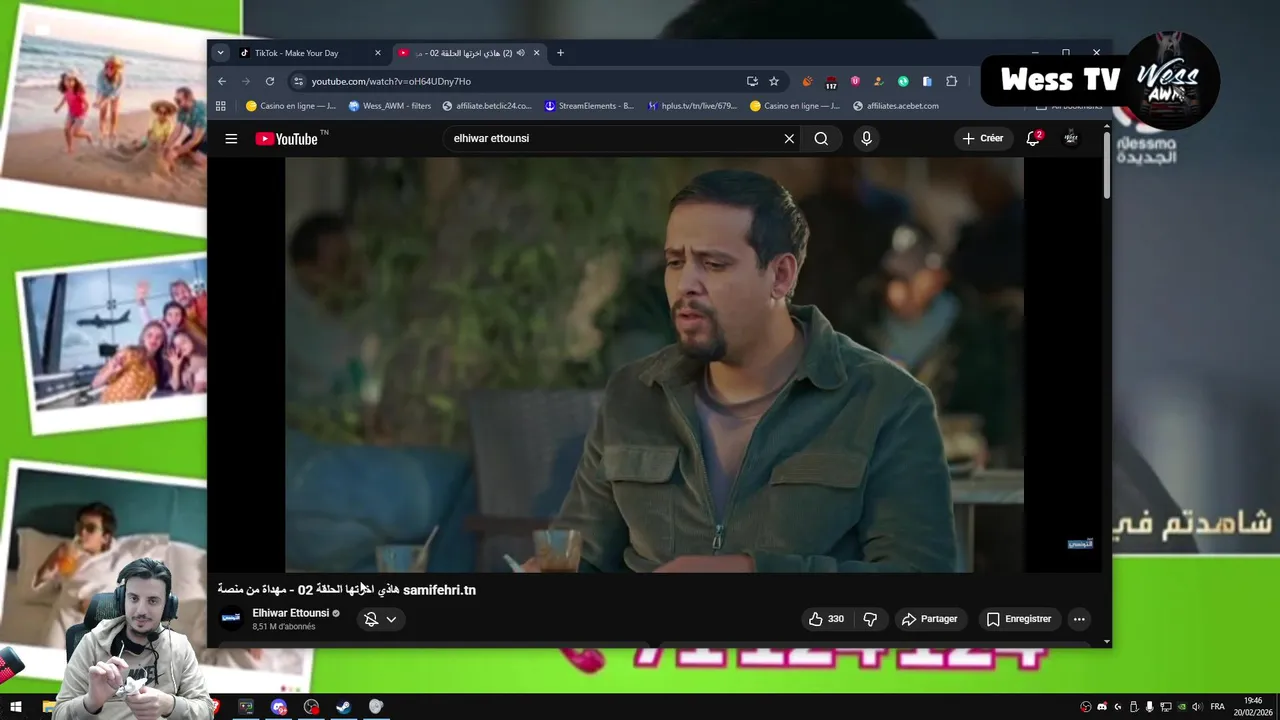Like the video showing 330 likes
1280x720 pixels.
[x=826, y=619]
